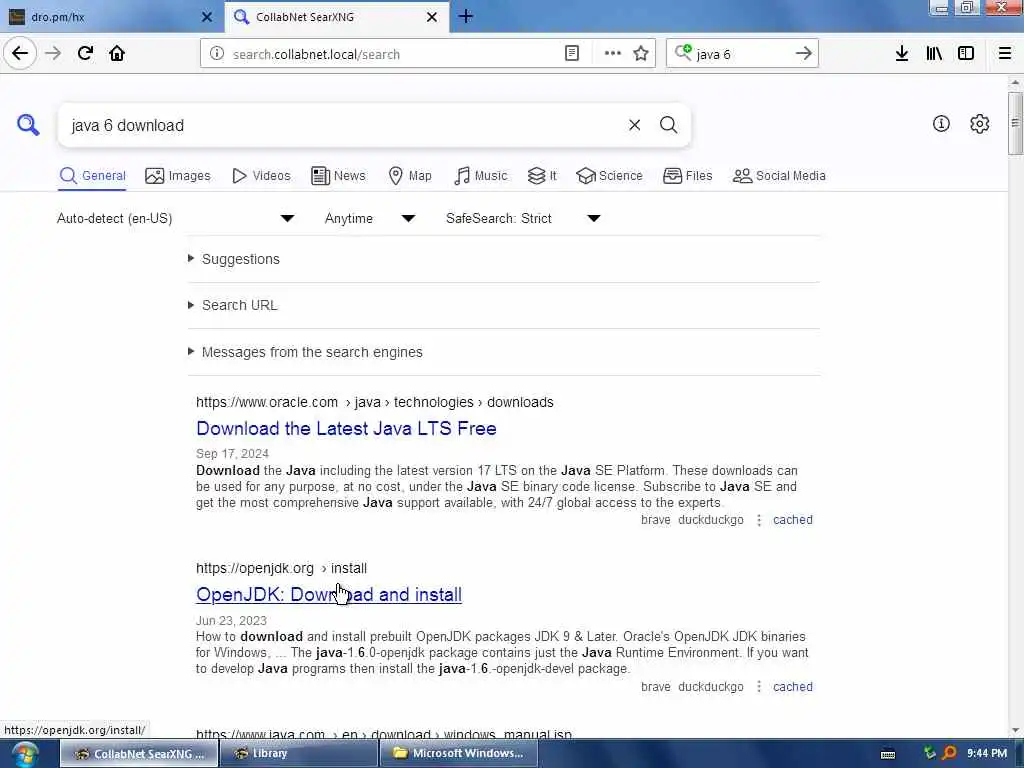
Task: Close the CollabNet SearXNG tab
Action: click(x=432, y=17)
